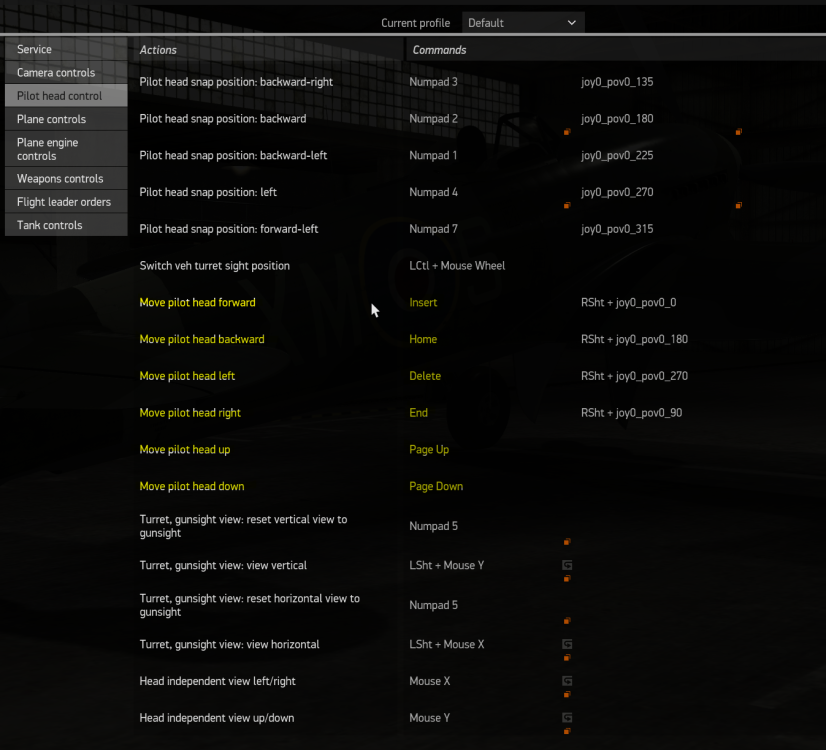Click the orange icon below Numpad 5 vertical reset binding

point(567,542)
